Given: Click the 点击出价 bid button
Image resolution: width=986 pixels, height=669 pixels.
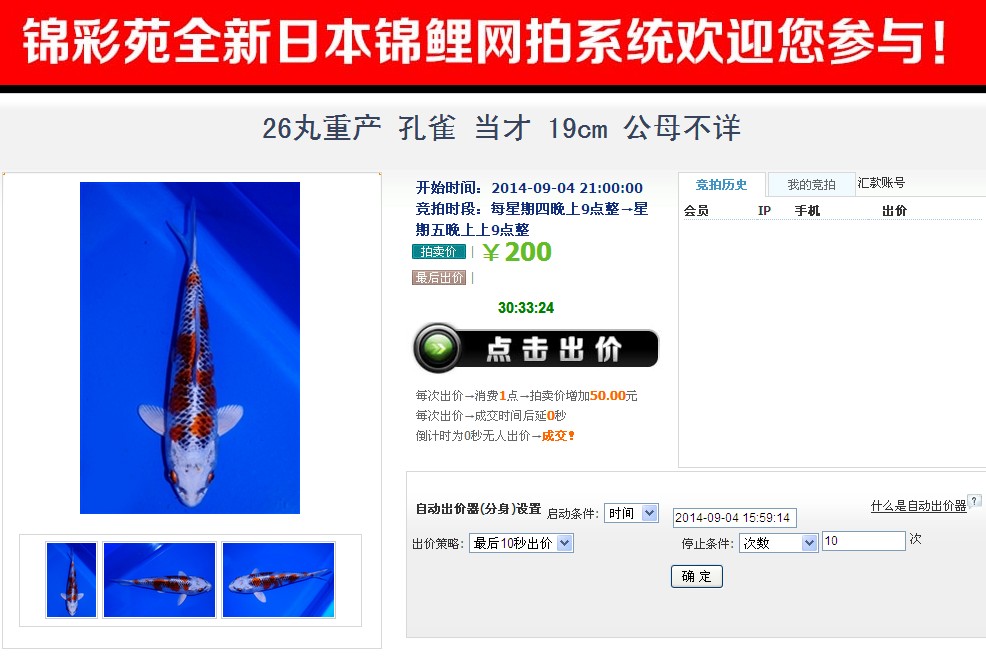Looking at the screenshot, I should (x=535, y=348).
